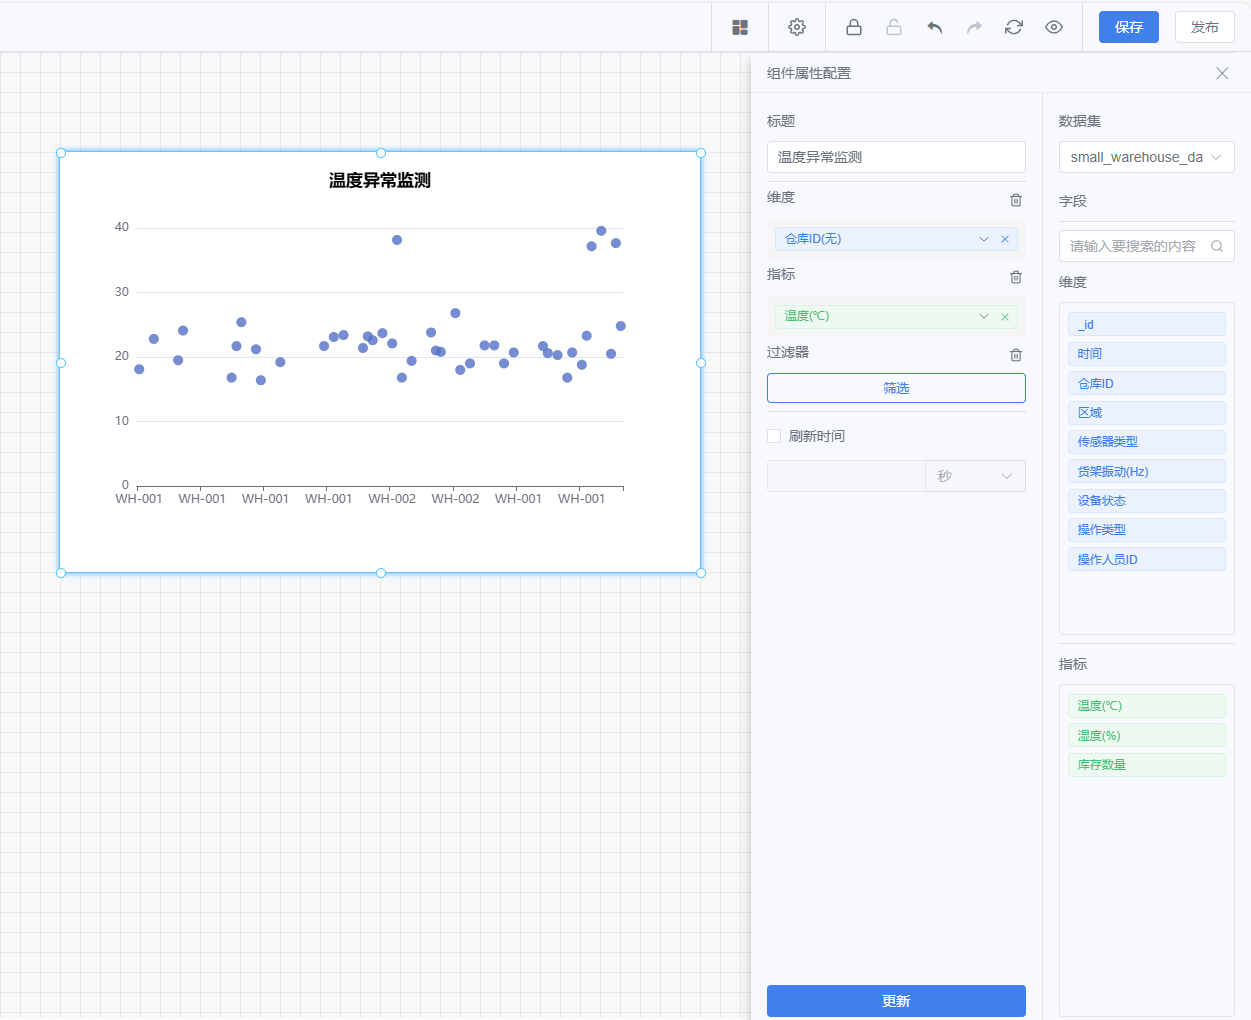Image resolution: width=1251 pixels, height=1020 pixels.
Task: Expand the 温度(℃) metric dropdown
Action: click(x=984, y=316)
